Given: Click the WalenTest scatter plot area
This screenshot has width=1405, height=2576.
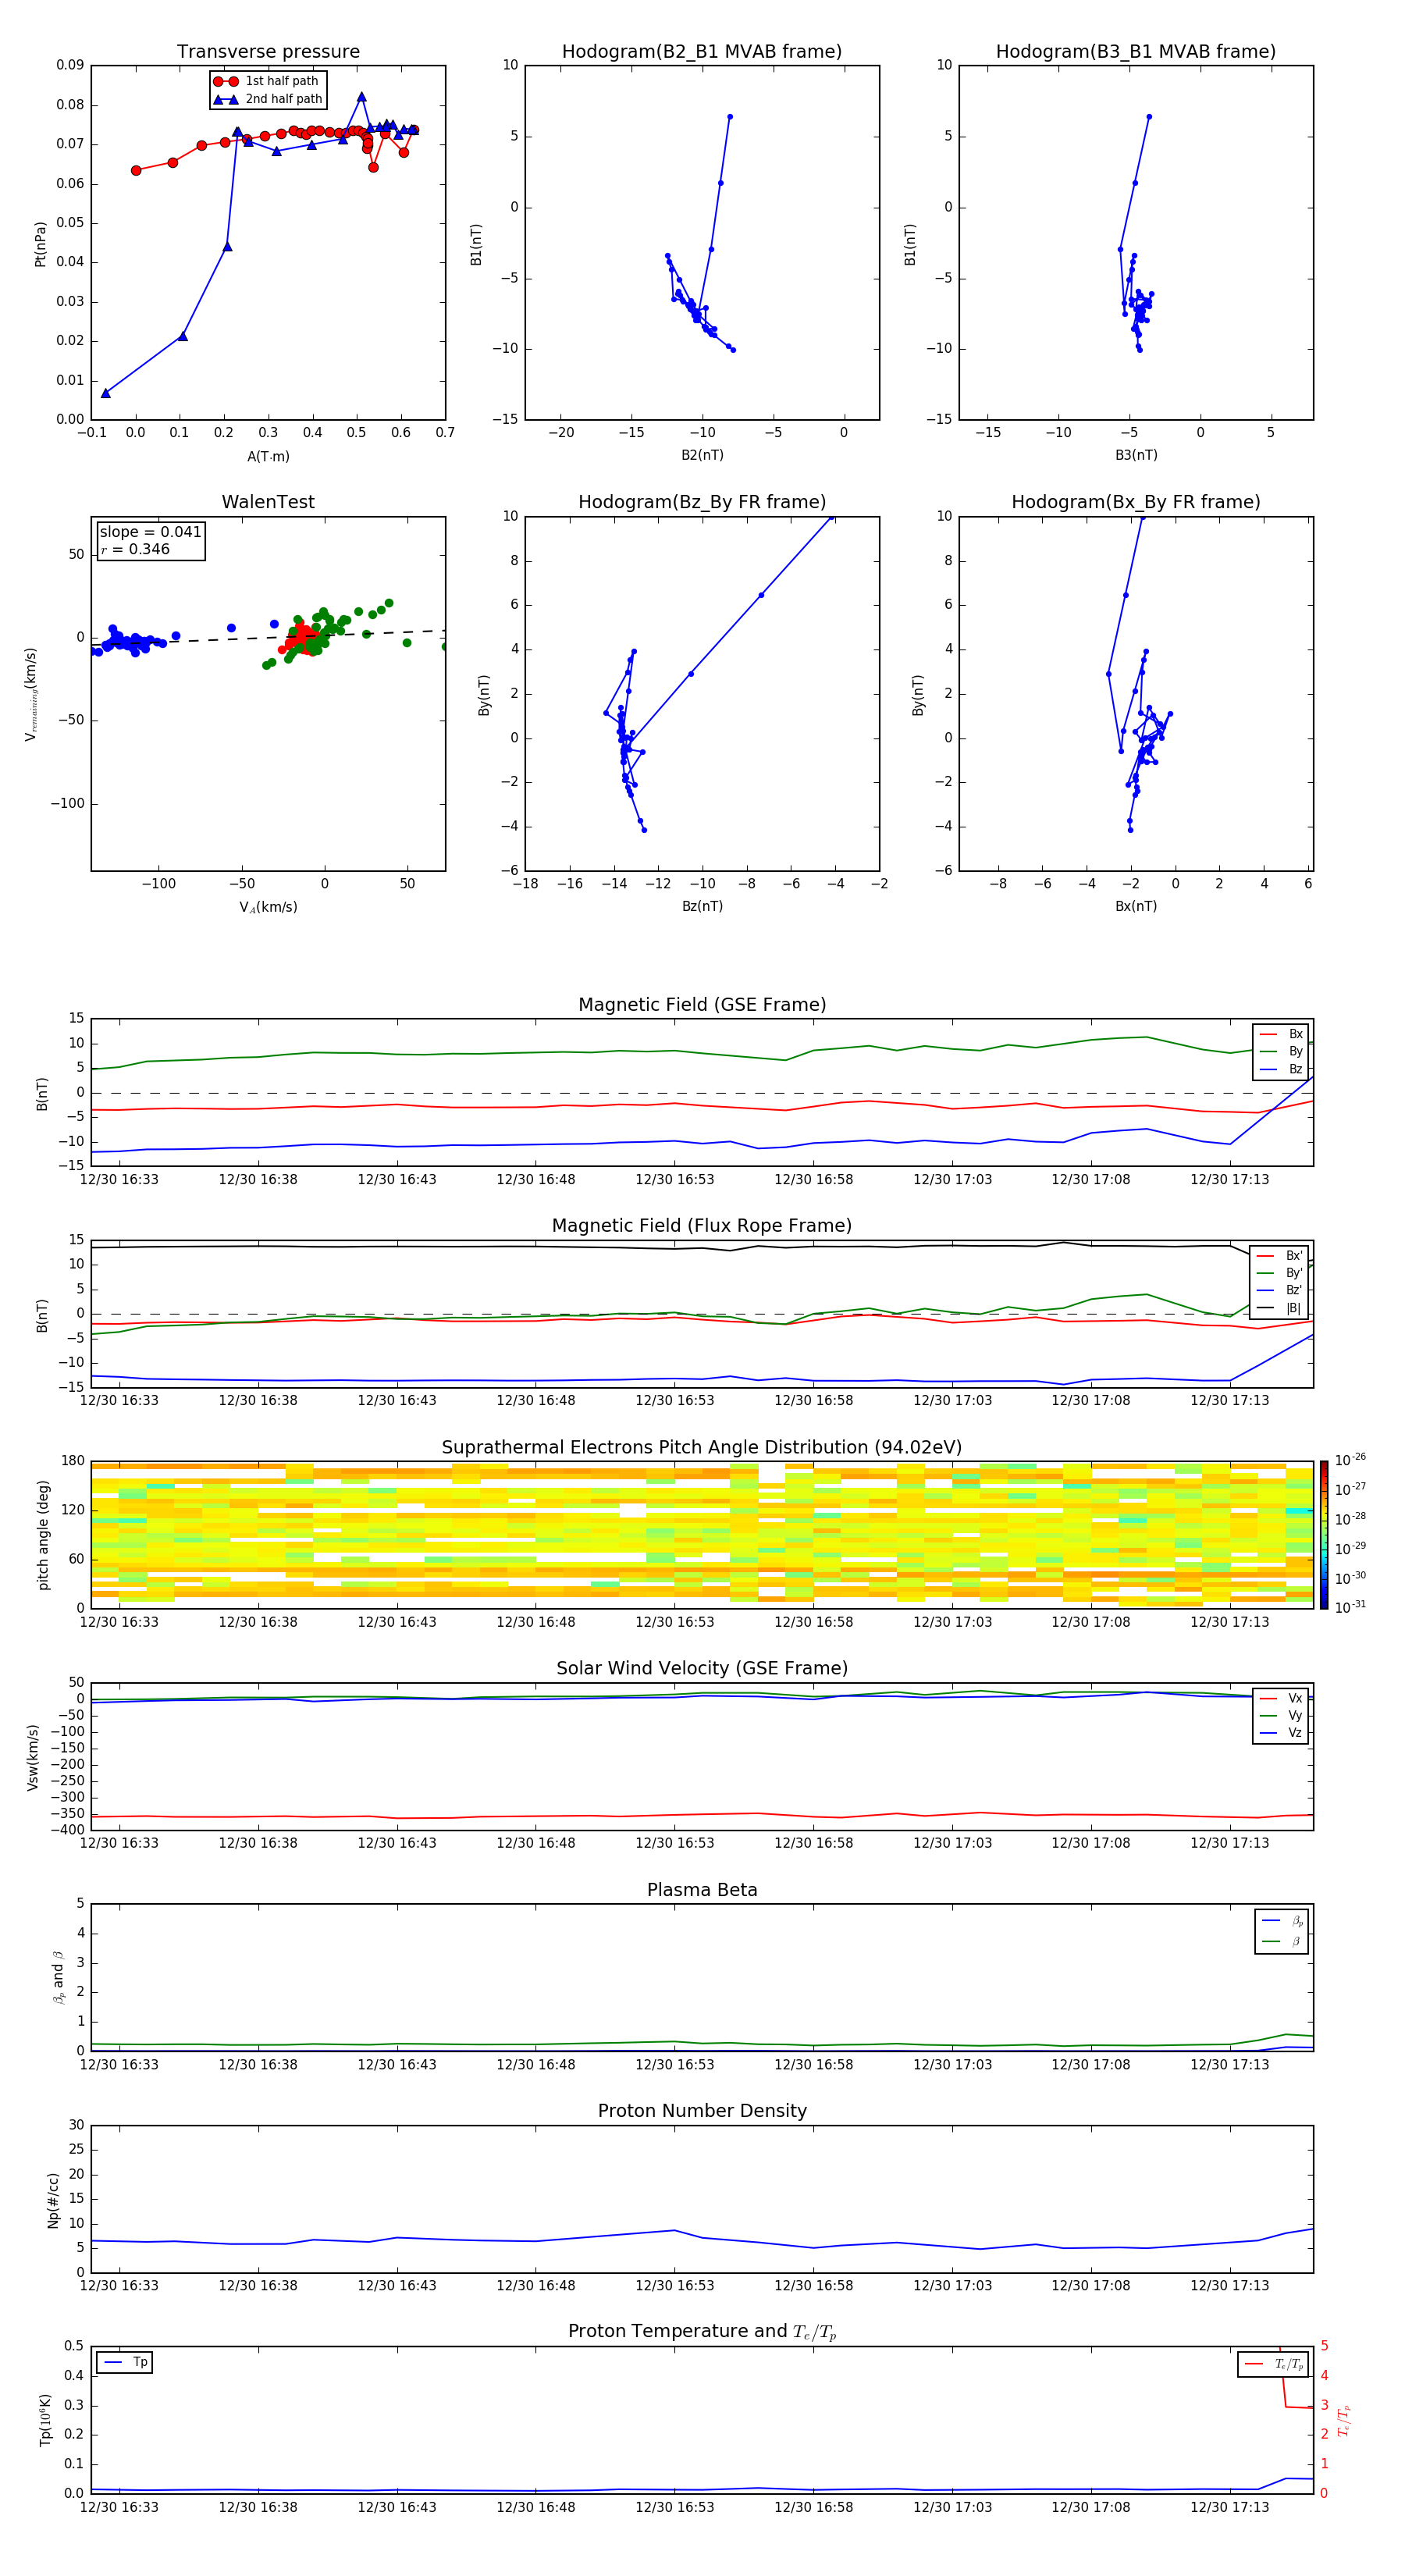Looking at the screenshot, I should tap(268, 694).
